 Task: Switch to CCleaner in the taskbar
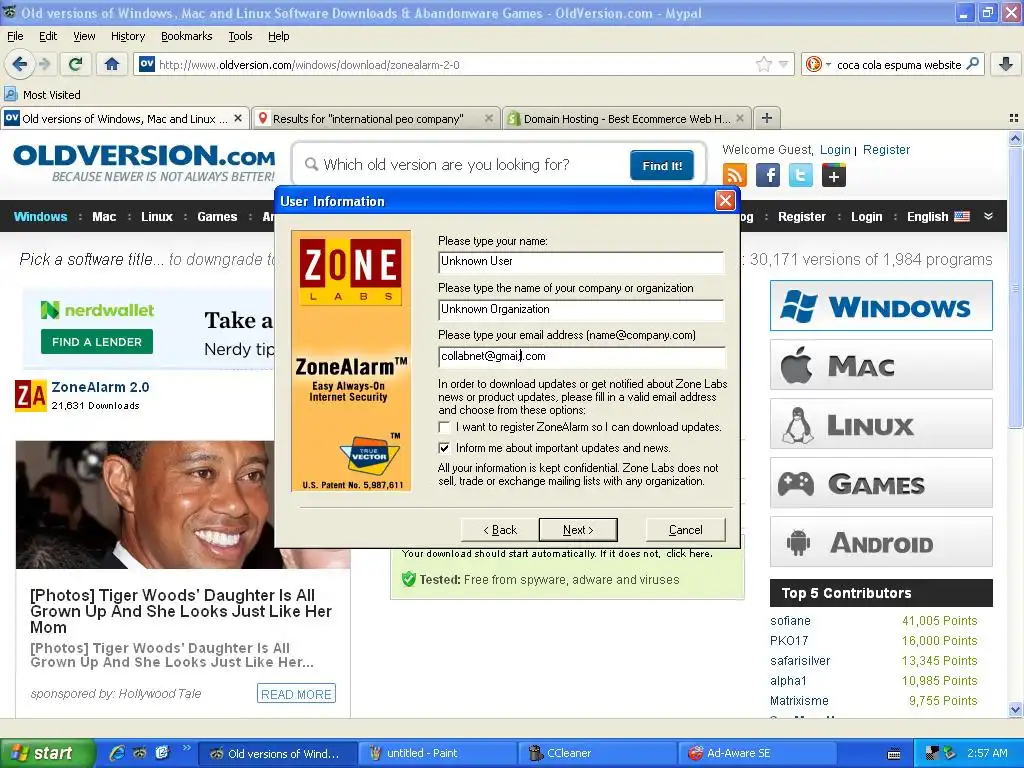tap(598, 753)
